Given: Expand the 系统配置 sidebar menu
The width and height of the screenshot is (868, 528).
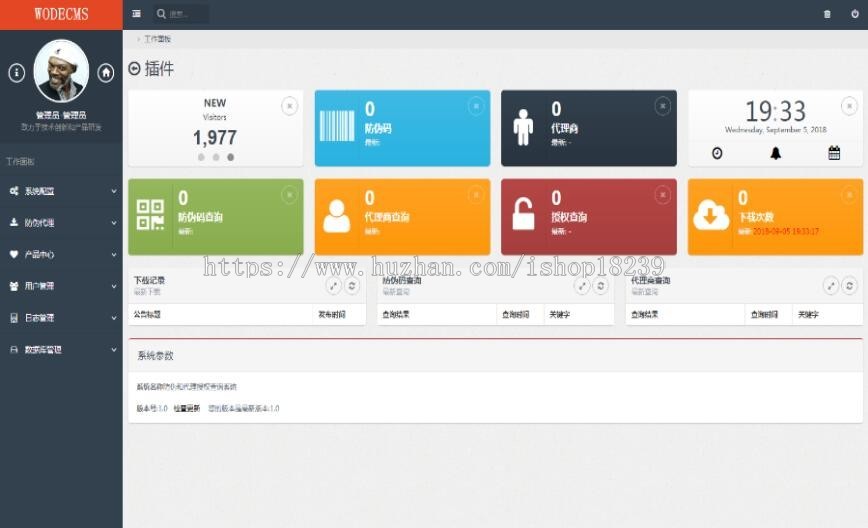Looking at the screenshot, I should [x=61, y=191].
